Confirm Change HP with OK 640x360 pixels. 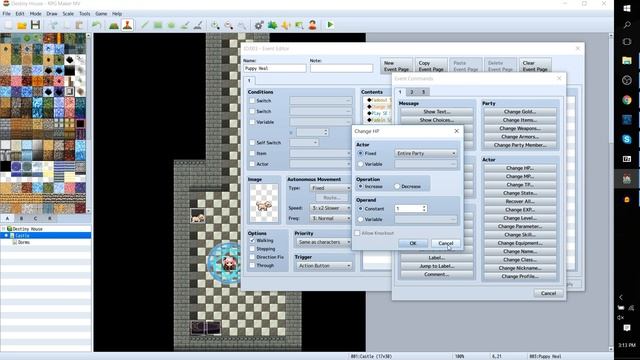(x=413, y=243)
